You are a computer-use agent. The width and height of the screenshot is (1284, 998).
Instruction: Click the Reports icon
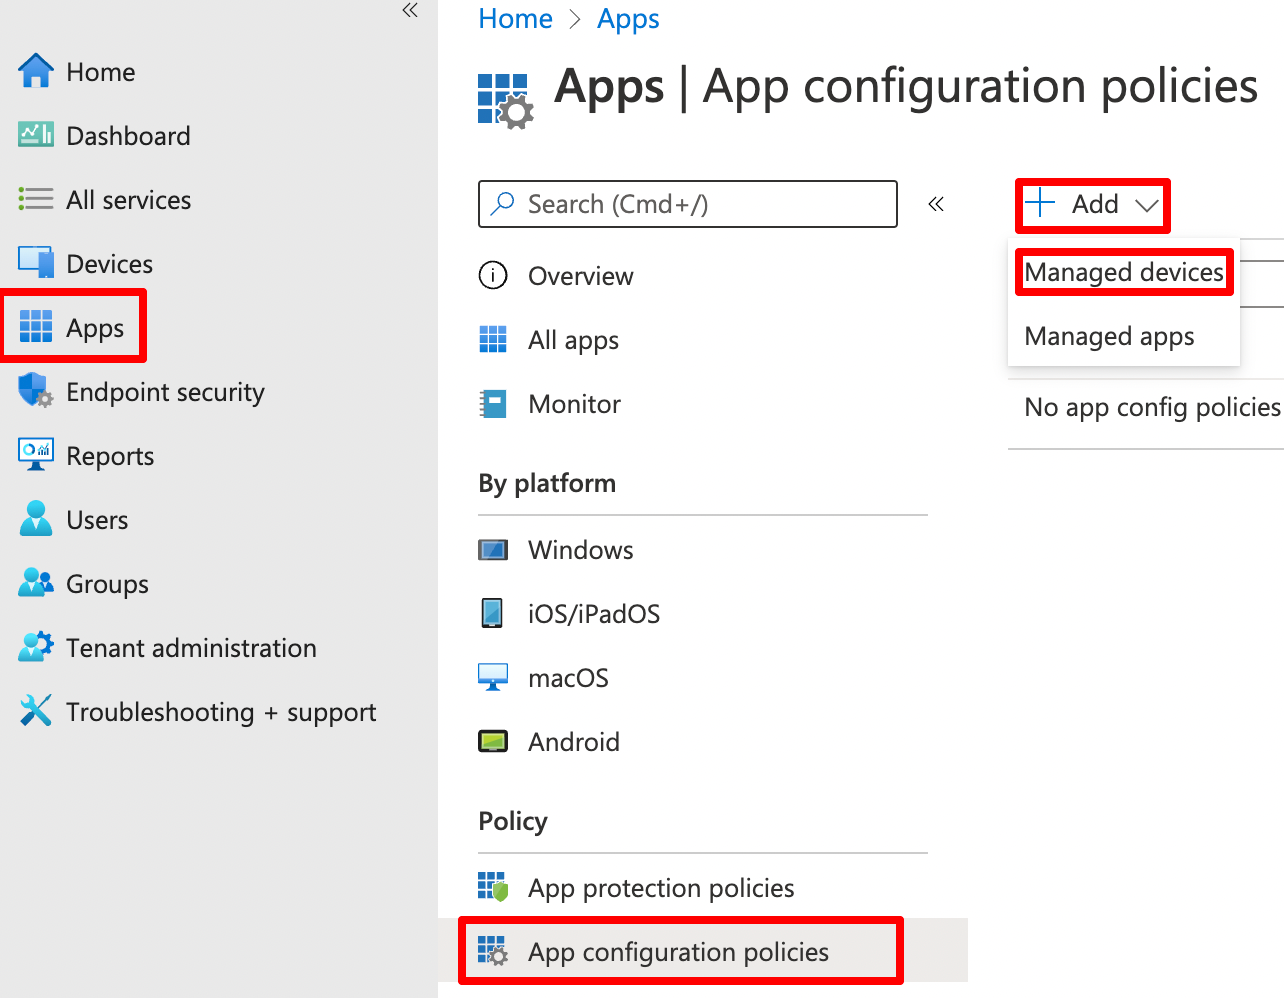tap(35, 455)
